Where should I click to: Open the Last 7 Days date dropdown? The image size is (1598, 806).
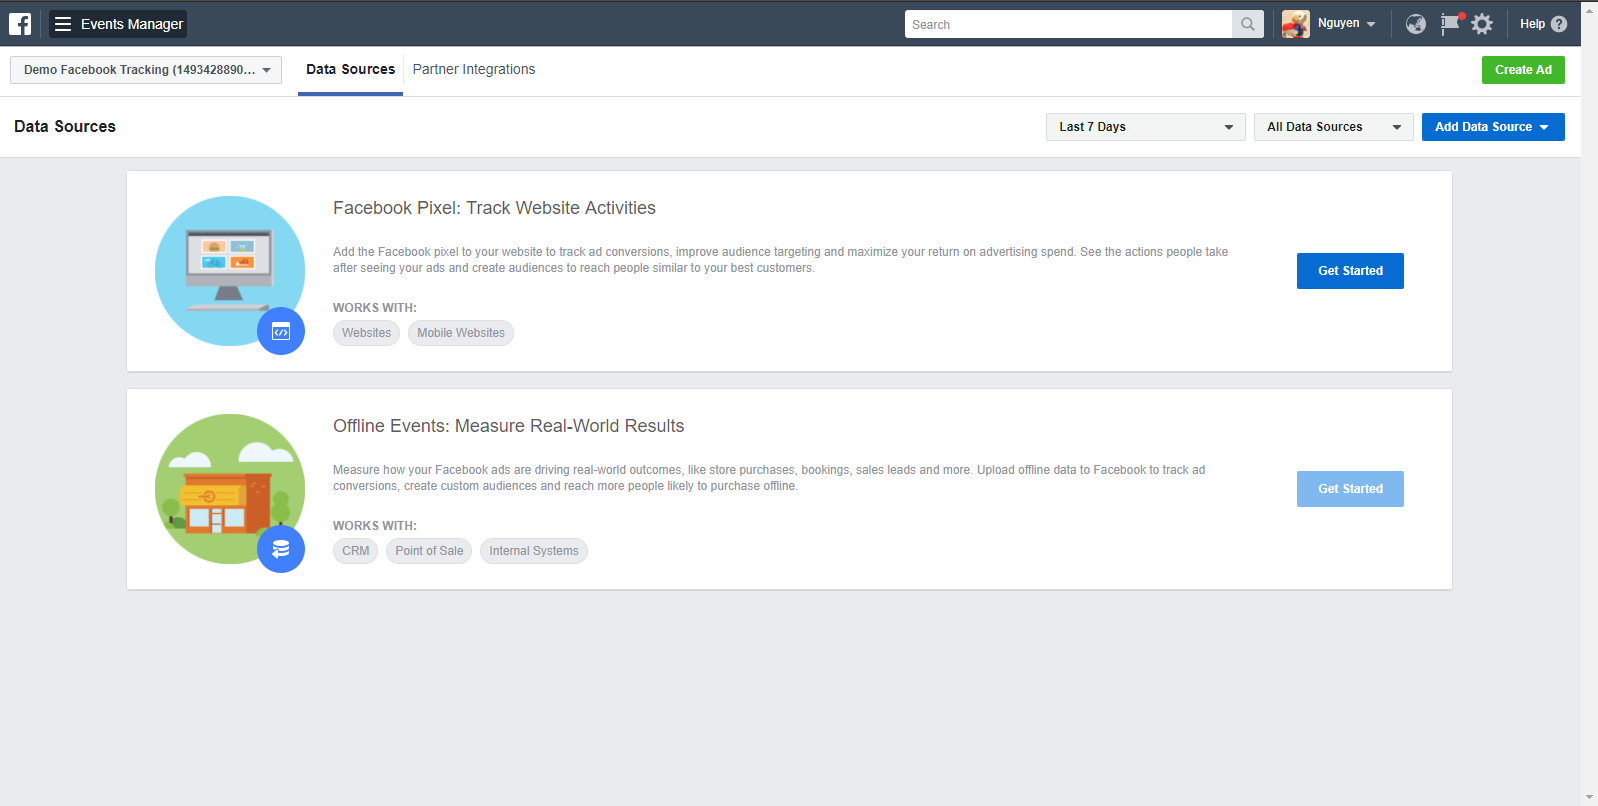point(1145,127)
